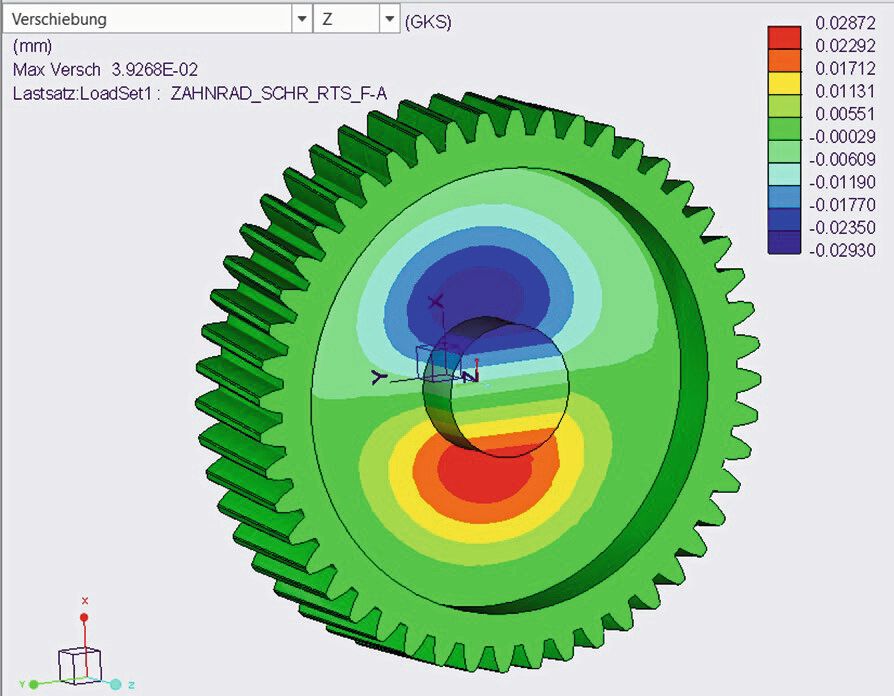
Task: Open the Verschiebung result quantity dropdown
Action: click(x=150, y=19)
